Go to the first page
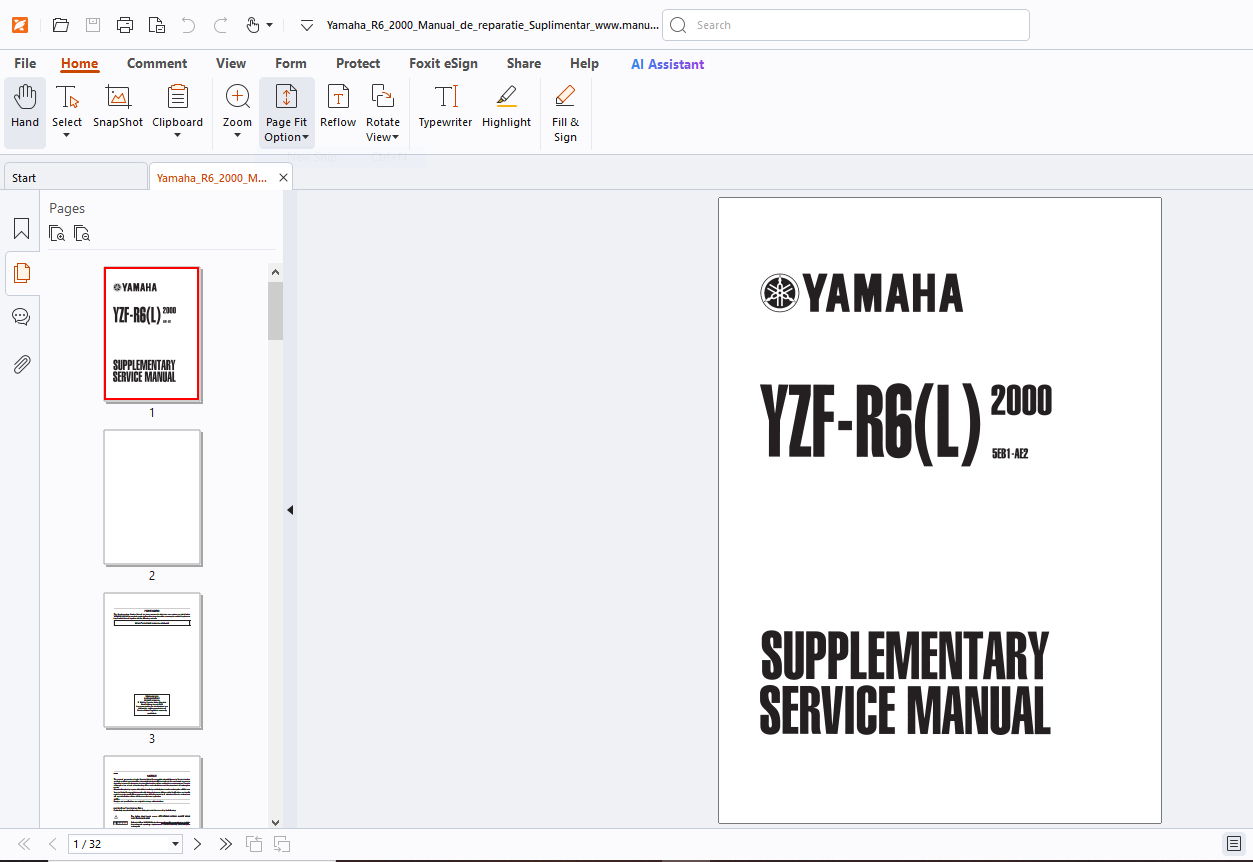Image resolution: width=1253 pixels, height=862 pixels. 24,844
